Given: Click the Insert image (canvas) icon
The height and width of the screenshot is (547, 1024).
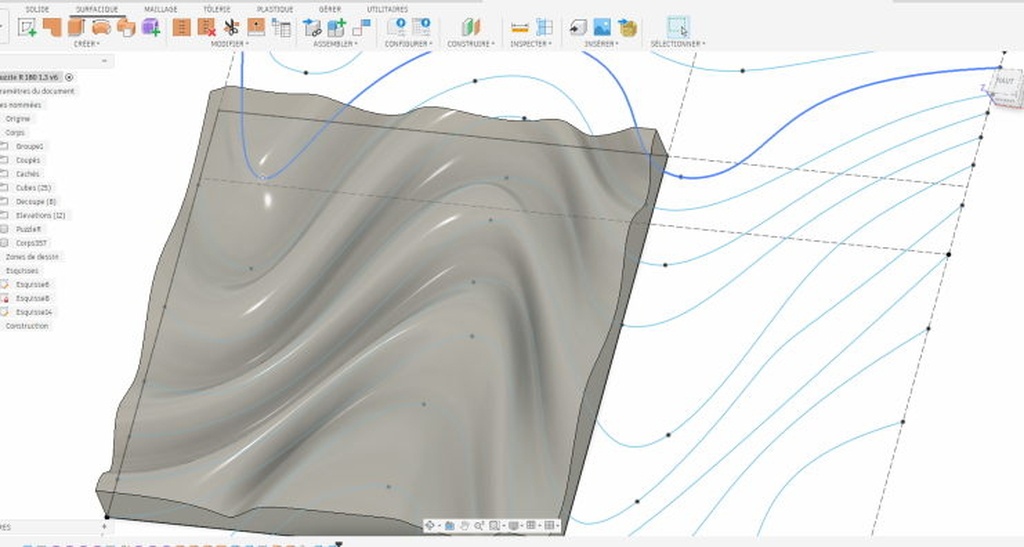Looking at the screenshot, I should [602, 27].
